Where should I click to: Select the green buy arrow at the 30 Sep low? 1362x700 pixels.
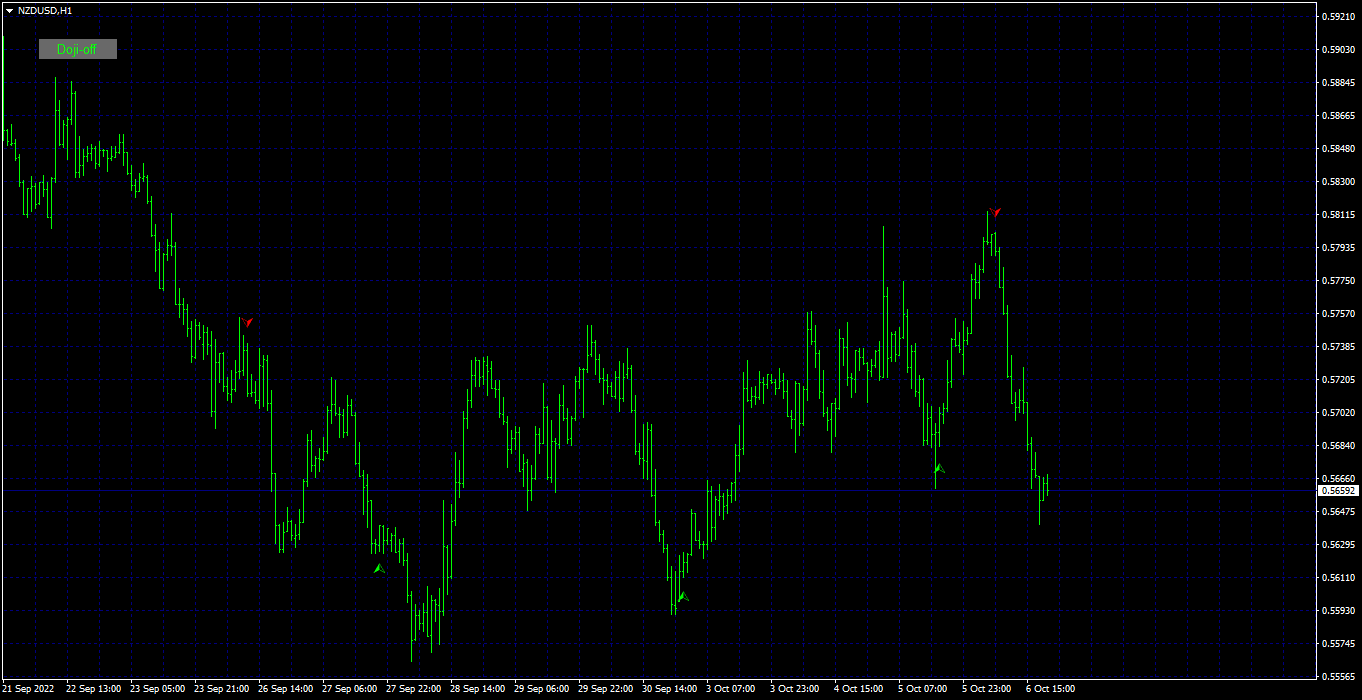683,597
